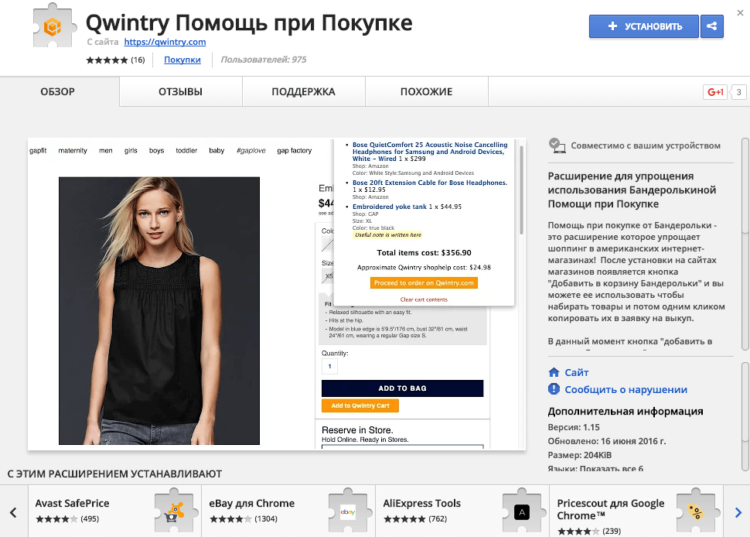Click the Размер: 204KiB text
Image resolution: width=750 pixels, height=537 pixels.
(x=580, y=455)
